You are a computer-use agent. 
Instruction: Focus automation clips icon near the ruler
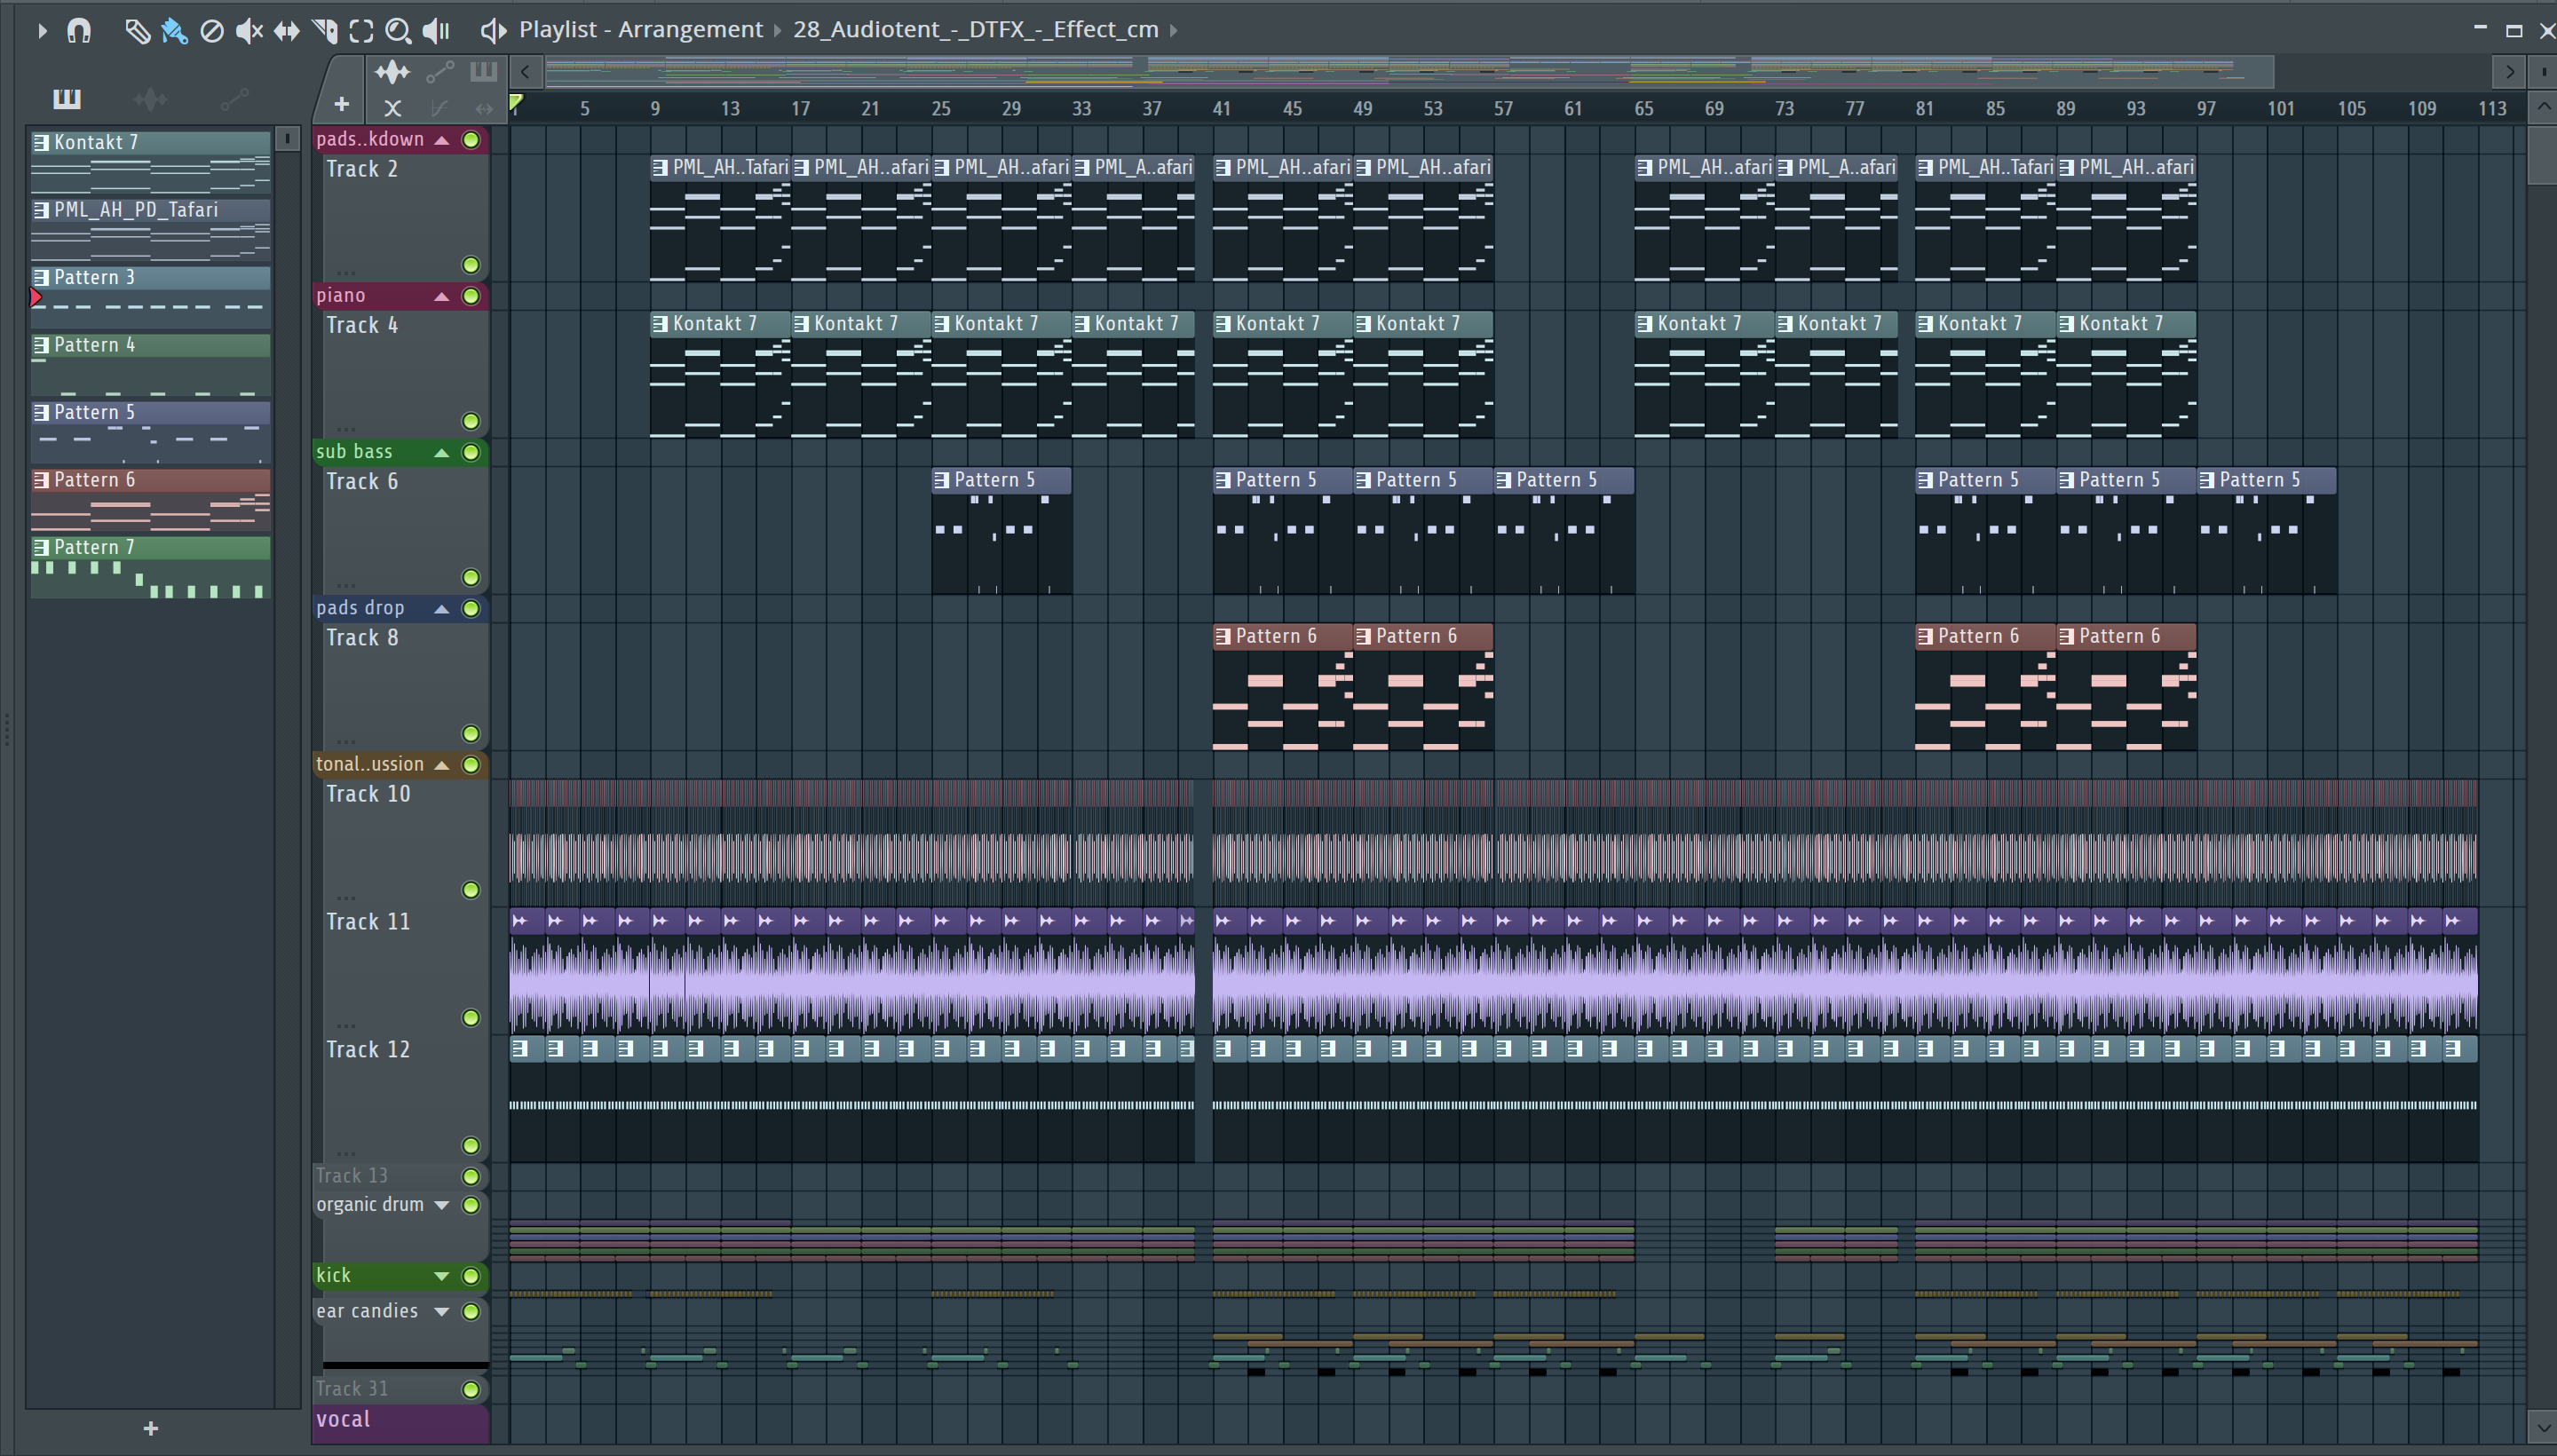click(x=440, y=71)
